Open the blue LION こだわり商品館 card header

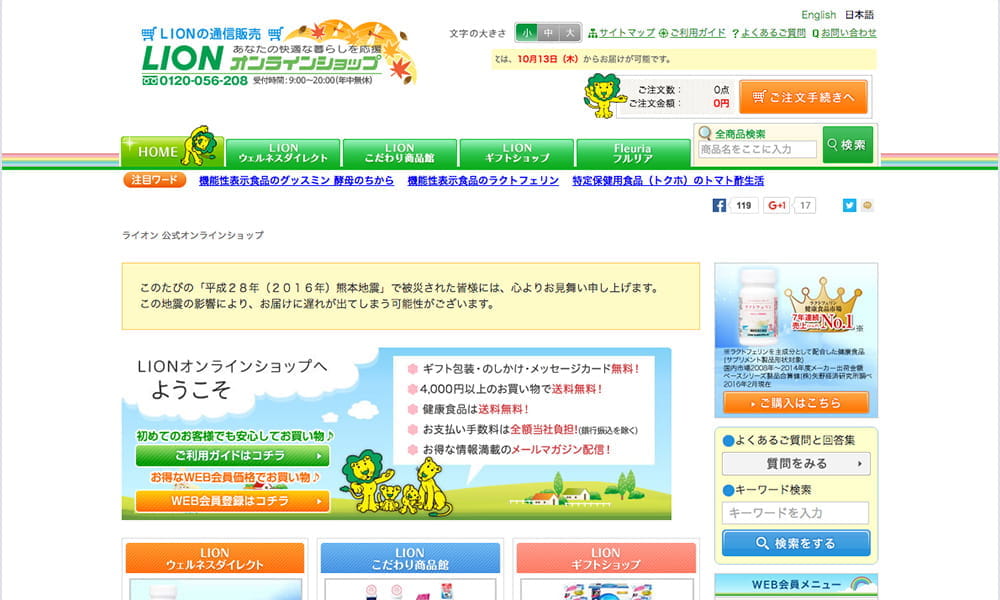coord(410,559)
